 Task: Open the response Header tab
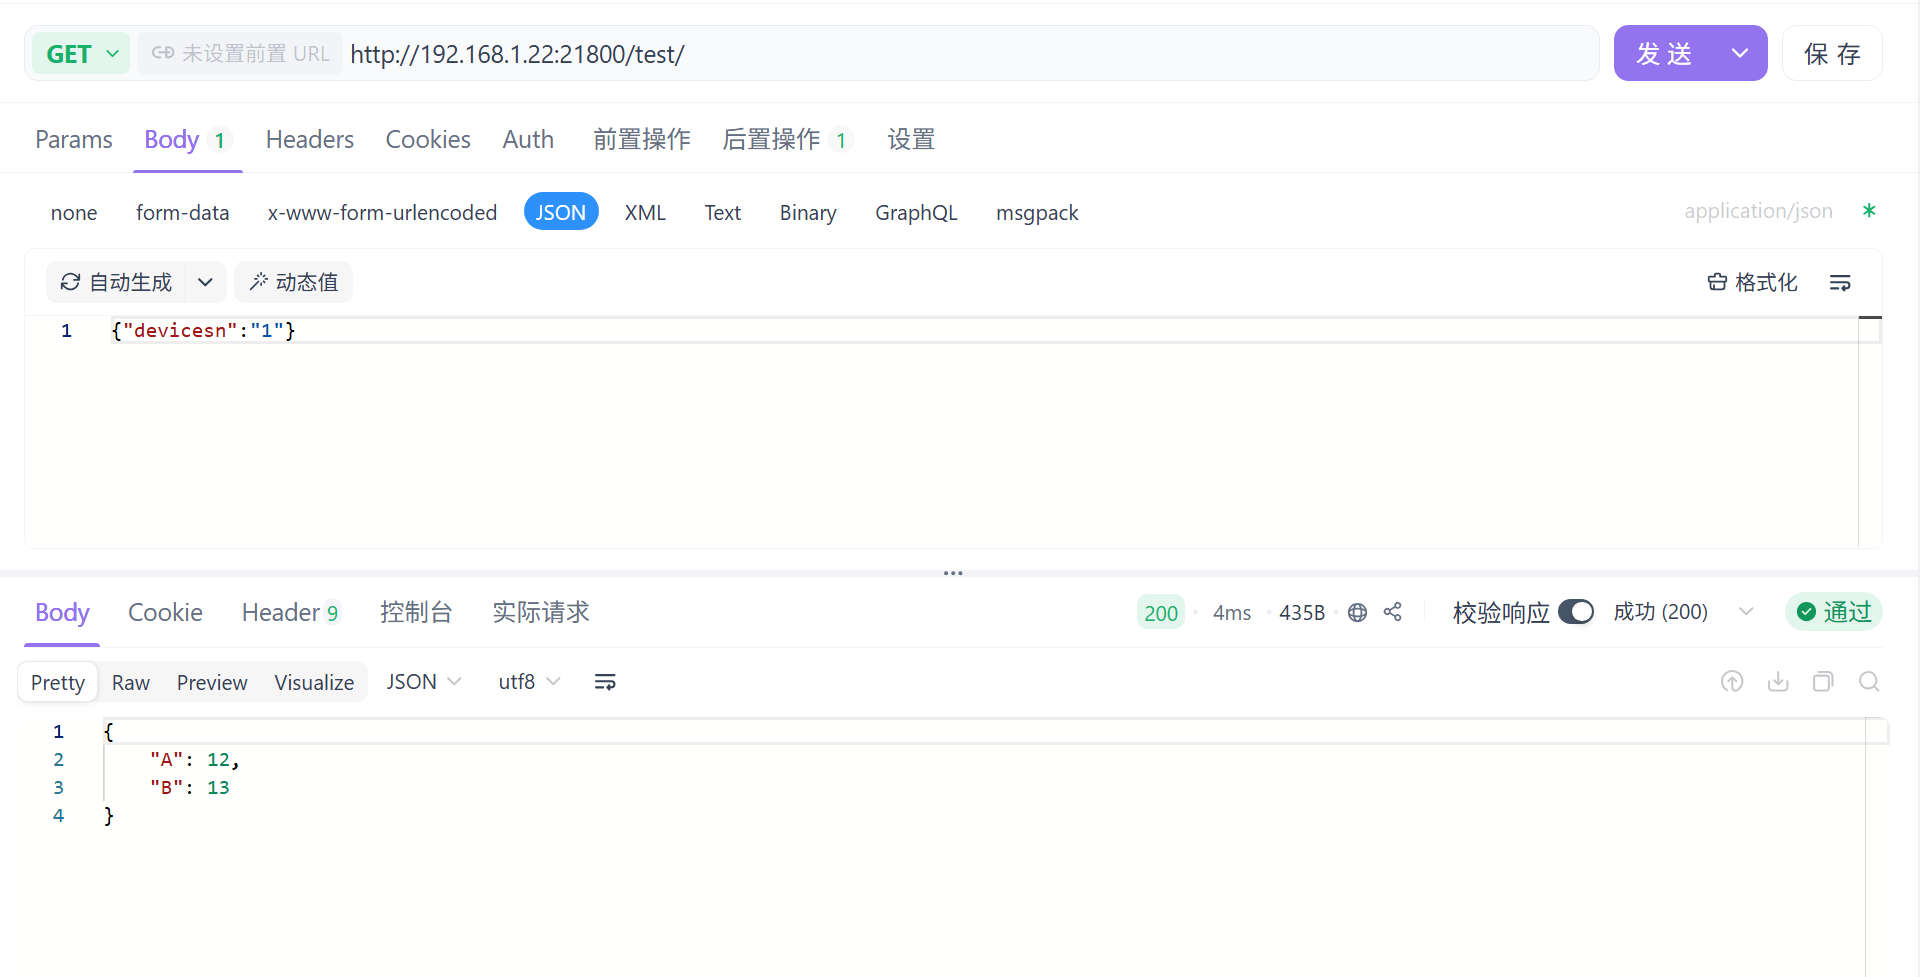pos(291,612)
